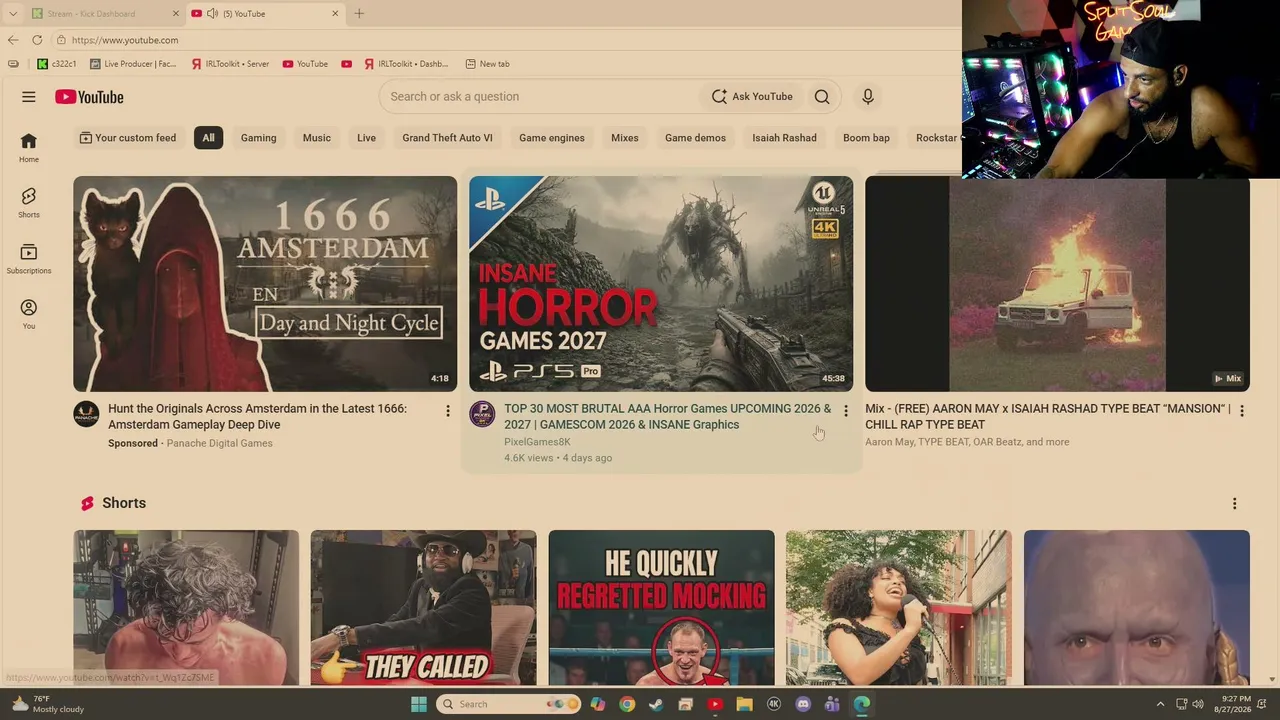Screen dimensions: 1280x720
Task: Select the All filter chip
Action: coord(208,138)
